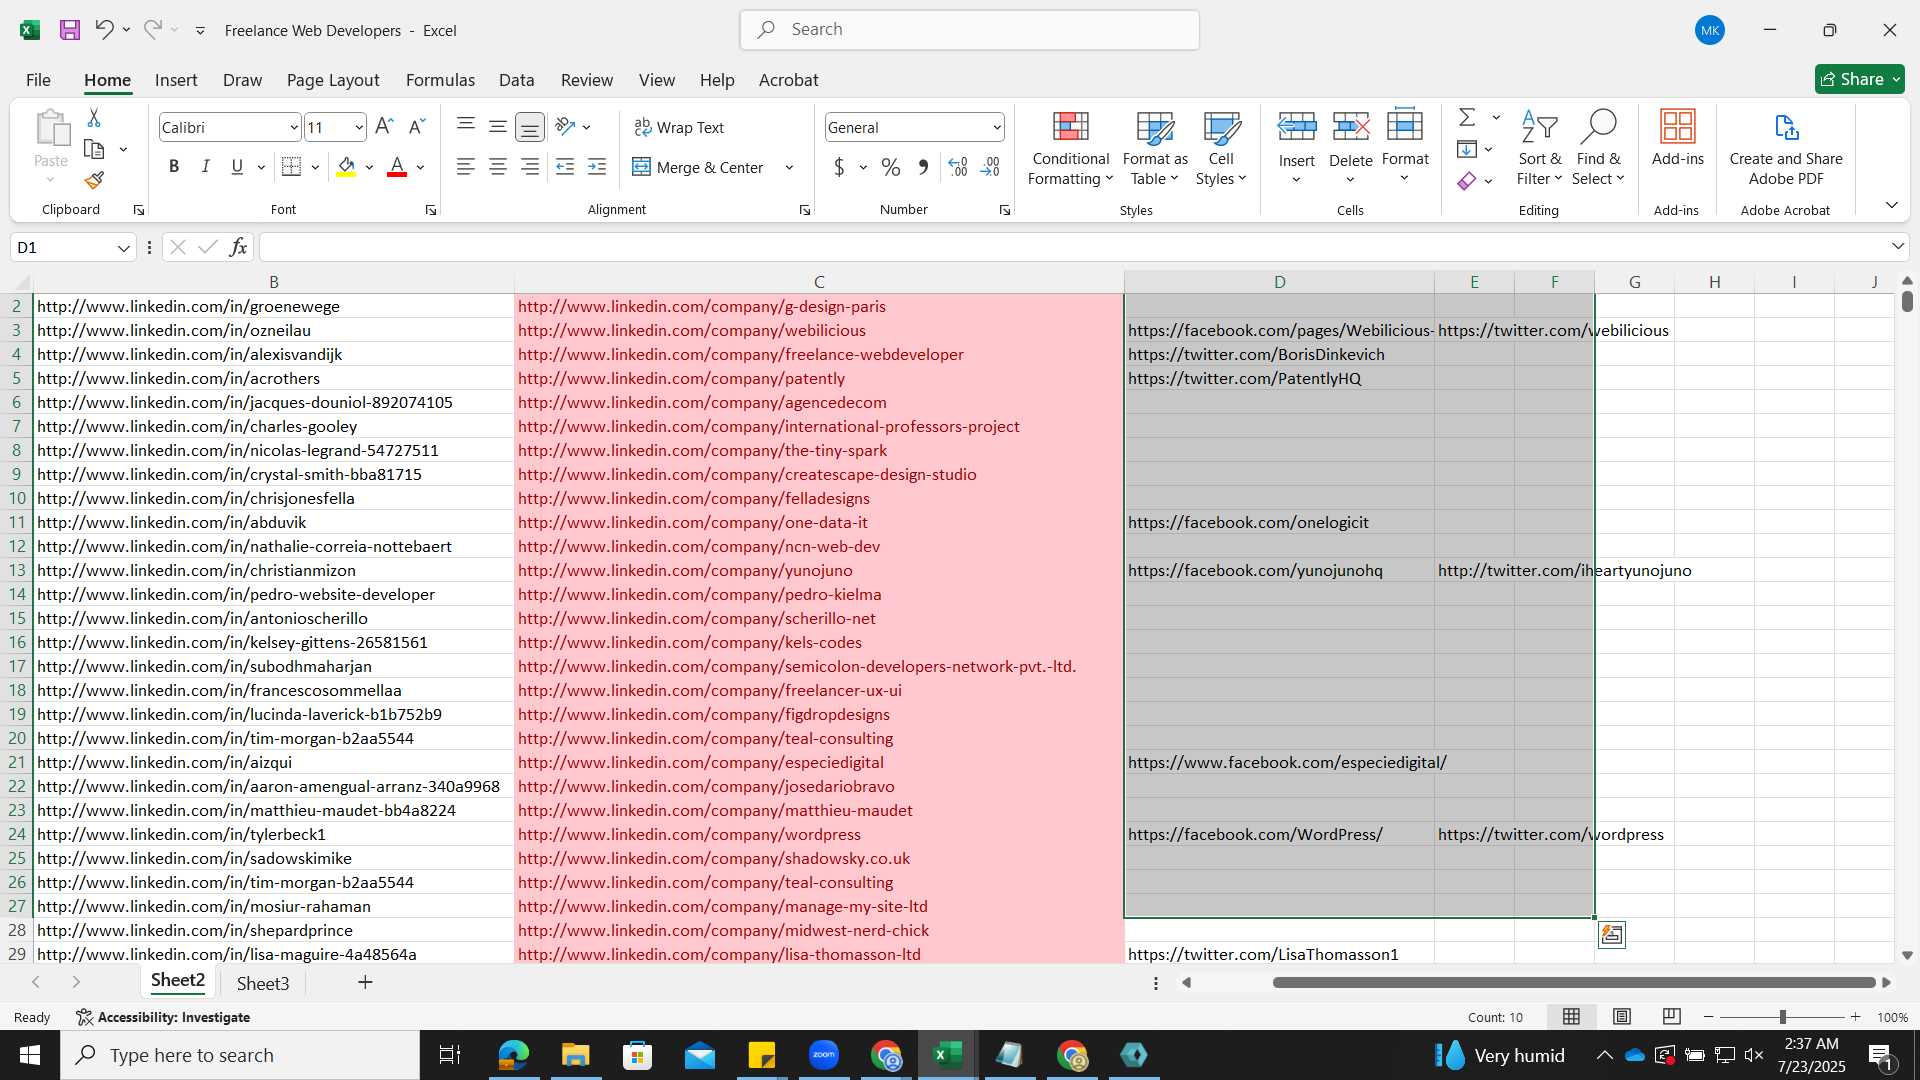1920x1080 pixels.
Task: Open Delete cells button
Action: tap(1350, 148)
